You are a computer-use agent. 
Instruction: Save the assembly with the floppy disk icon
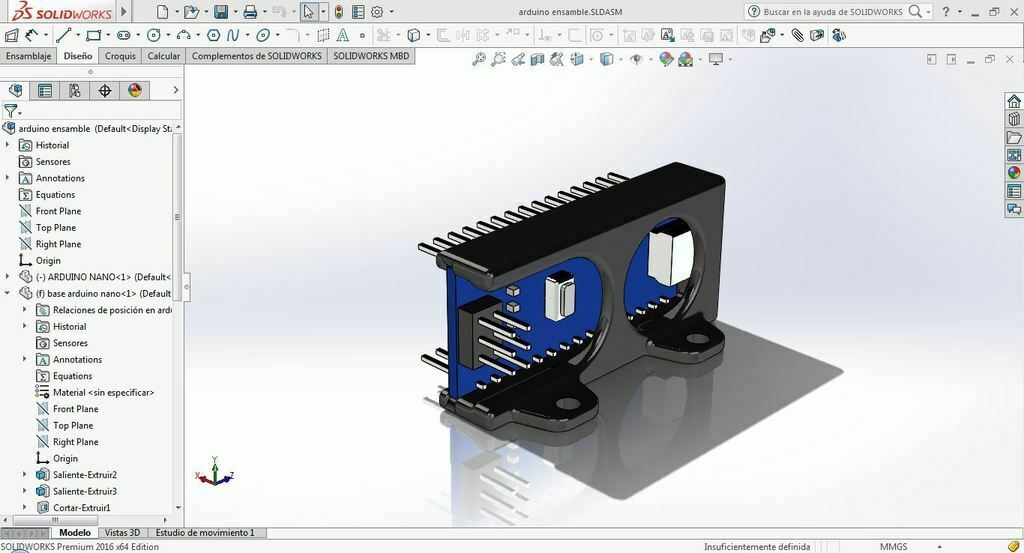point(221,12)
